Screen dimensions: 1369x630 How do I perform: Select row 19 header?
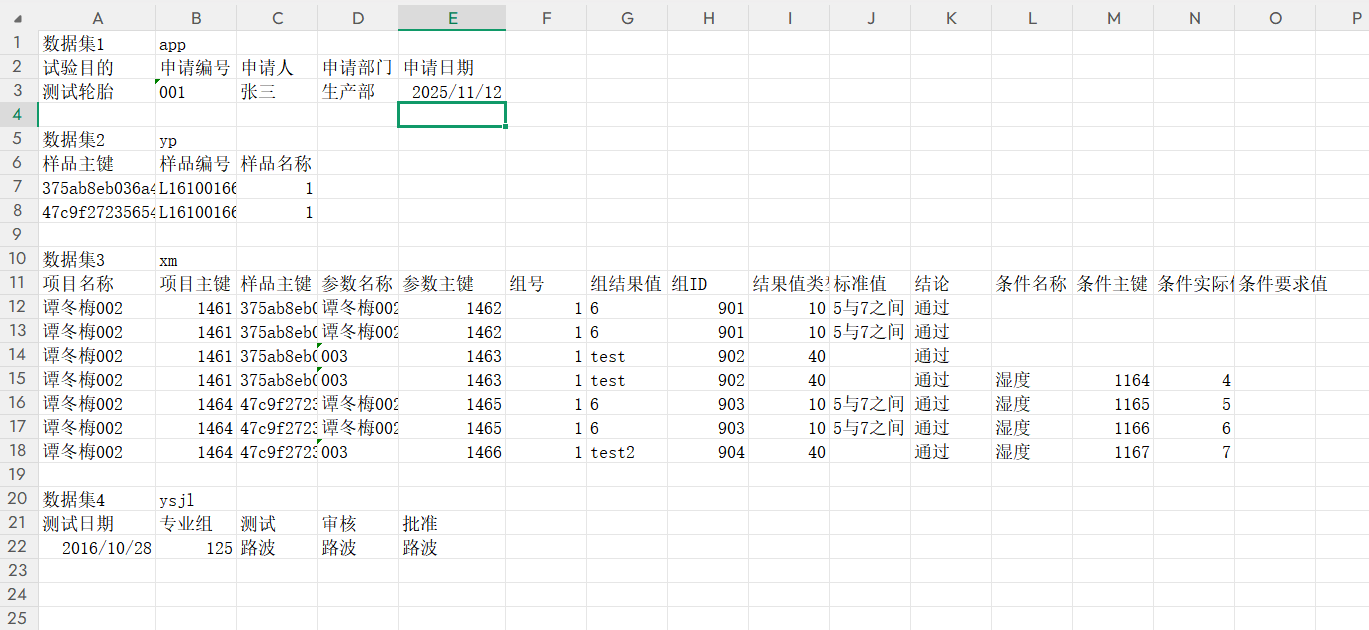click(x=19, y=475)
